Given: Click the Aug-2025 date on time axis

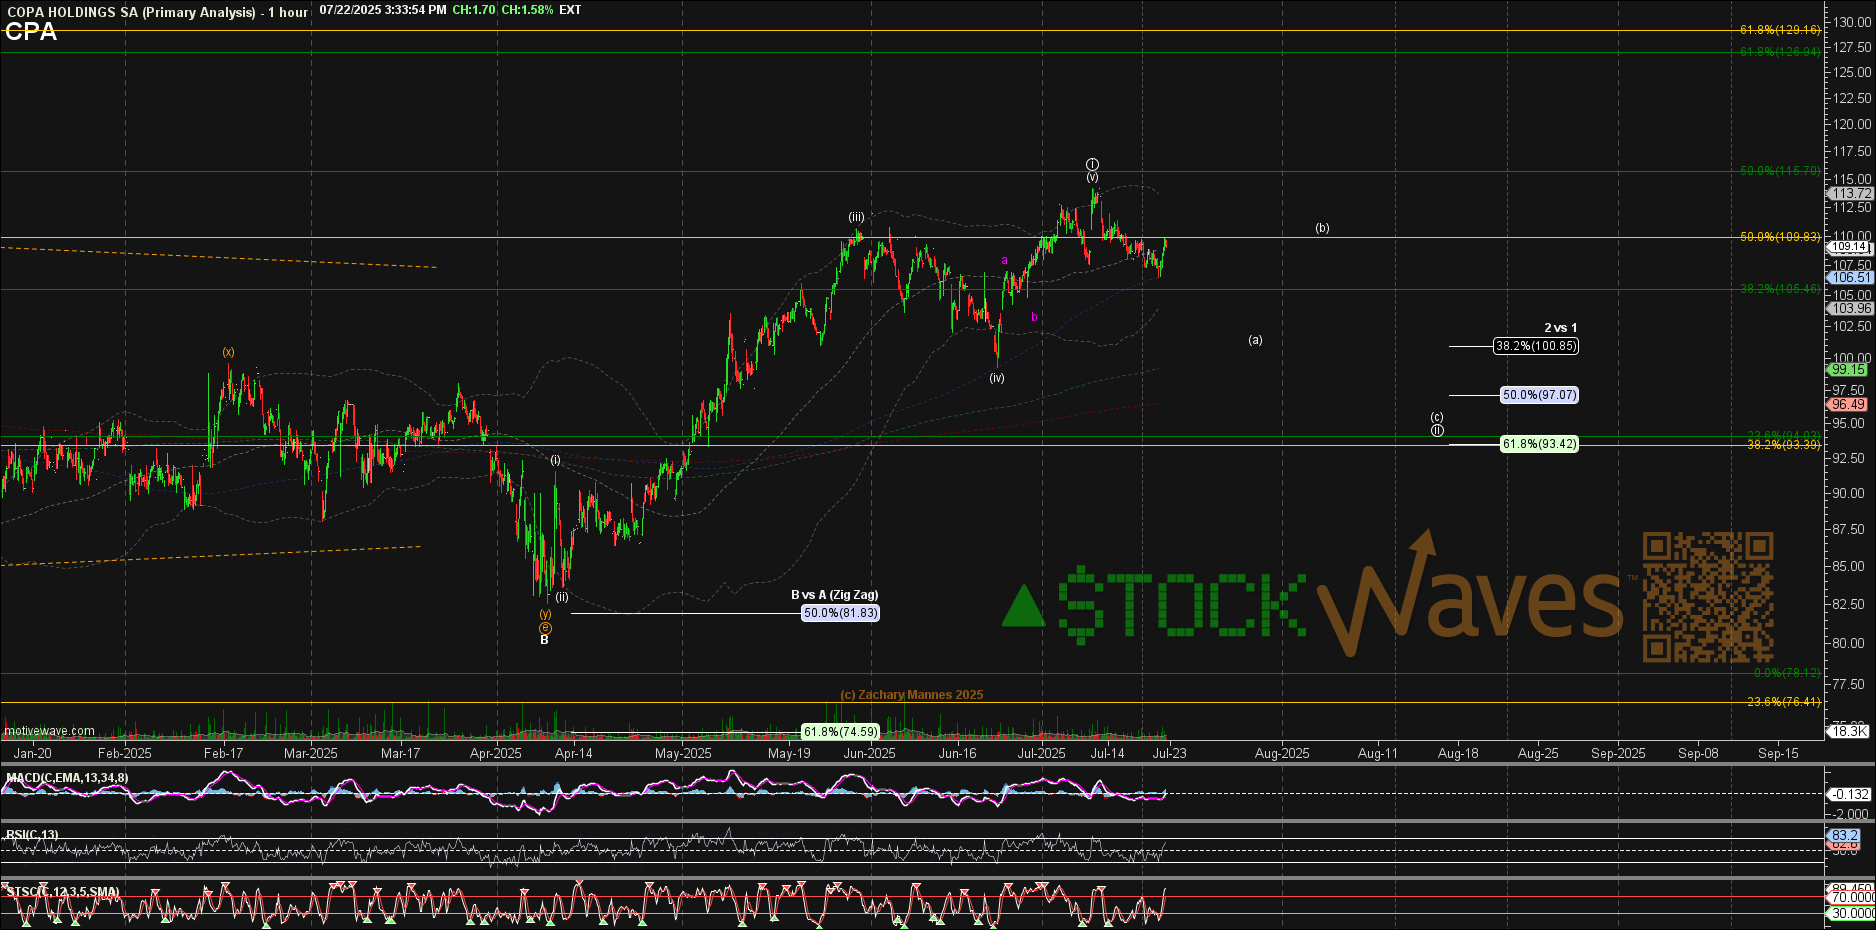Looking at the screenshot, I should coord(1282,753).
